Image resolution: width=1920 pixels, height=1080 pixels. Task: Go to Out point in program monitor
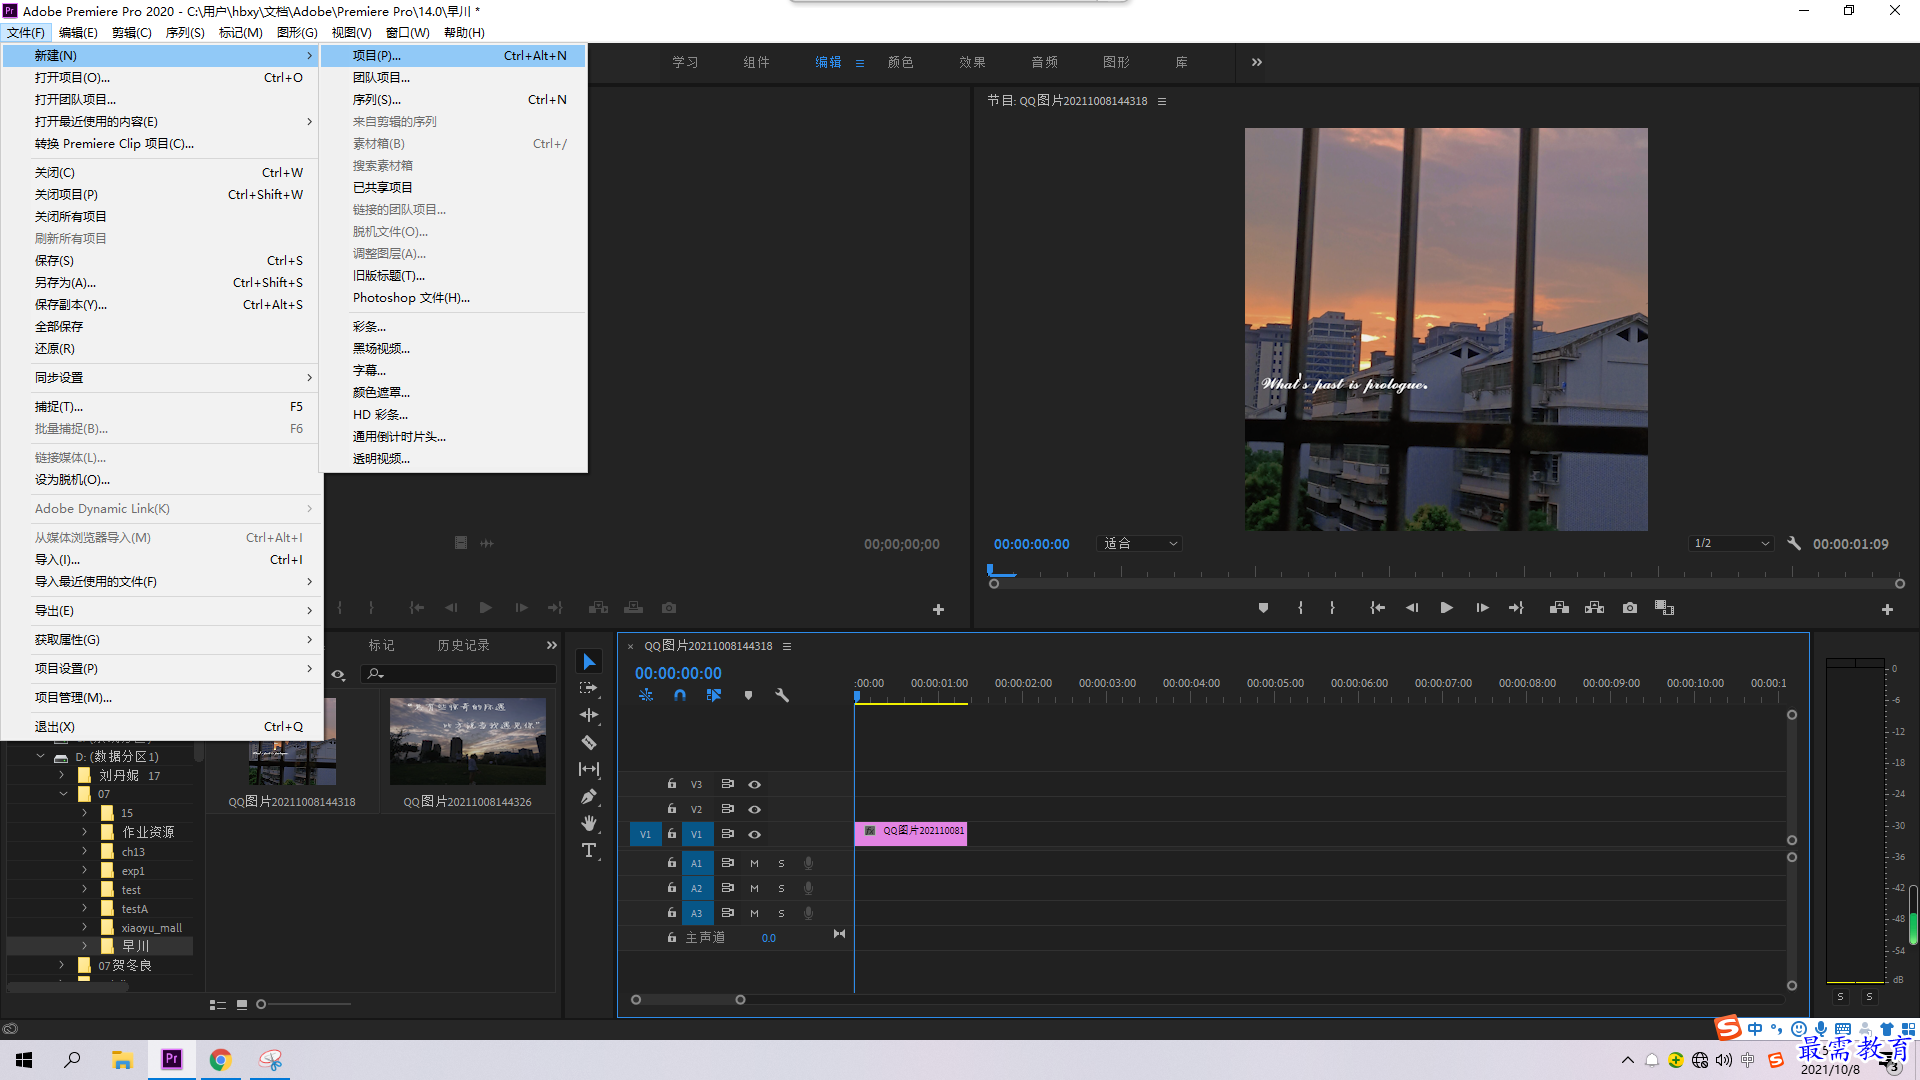[x=1516, y=608]
